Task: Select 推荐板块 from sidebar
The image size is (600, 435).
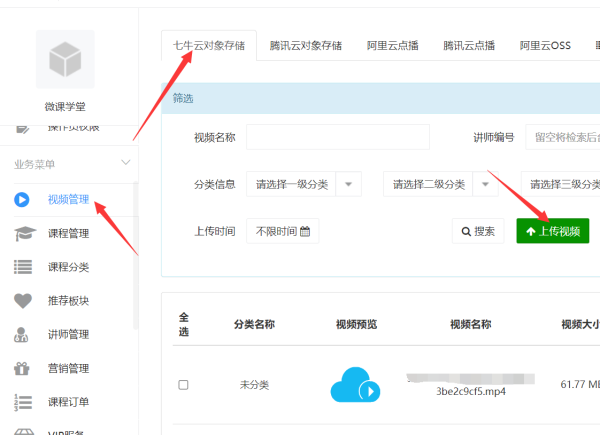Action: click(x=68, y=301)
